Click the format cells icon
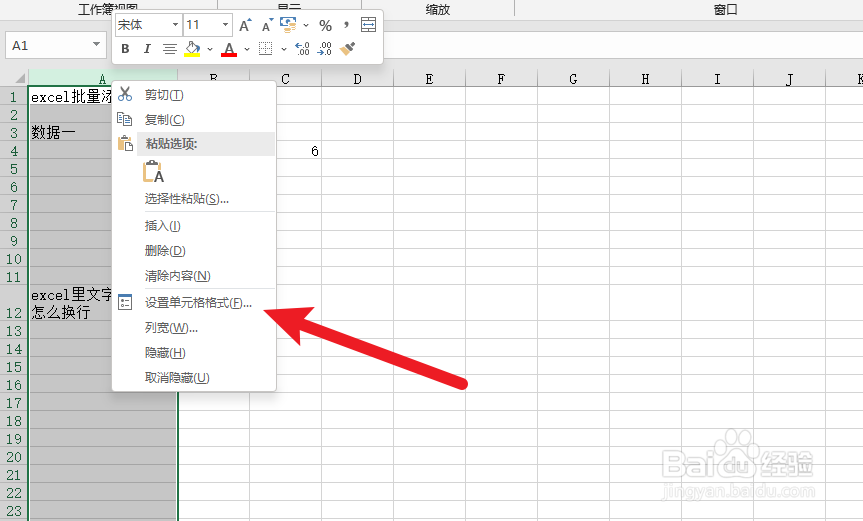This screenshot has height=521, width=863. click(125, 302)
